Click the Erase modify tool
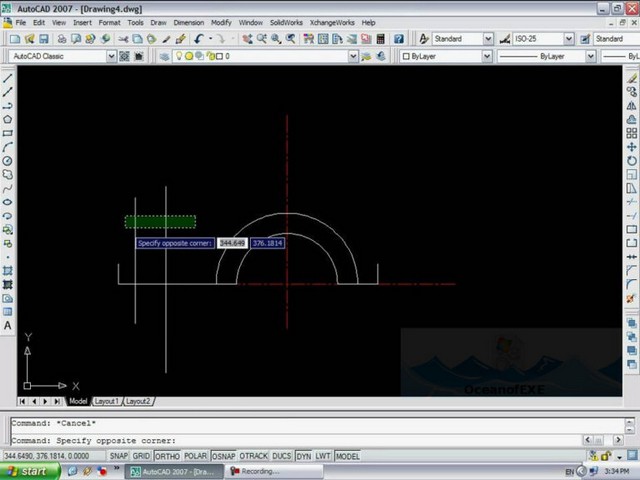 click(631, 78)
